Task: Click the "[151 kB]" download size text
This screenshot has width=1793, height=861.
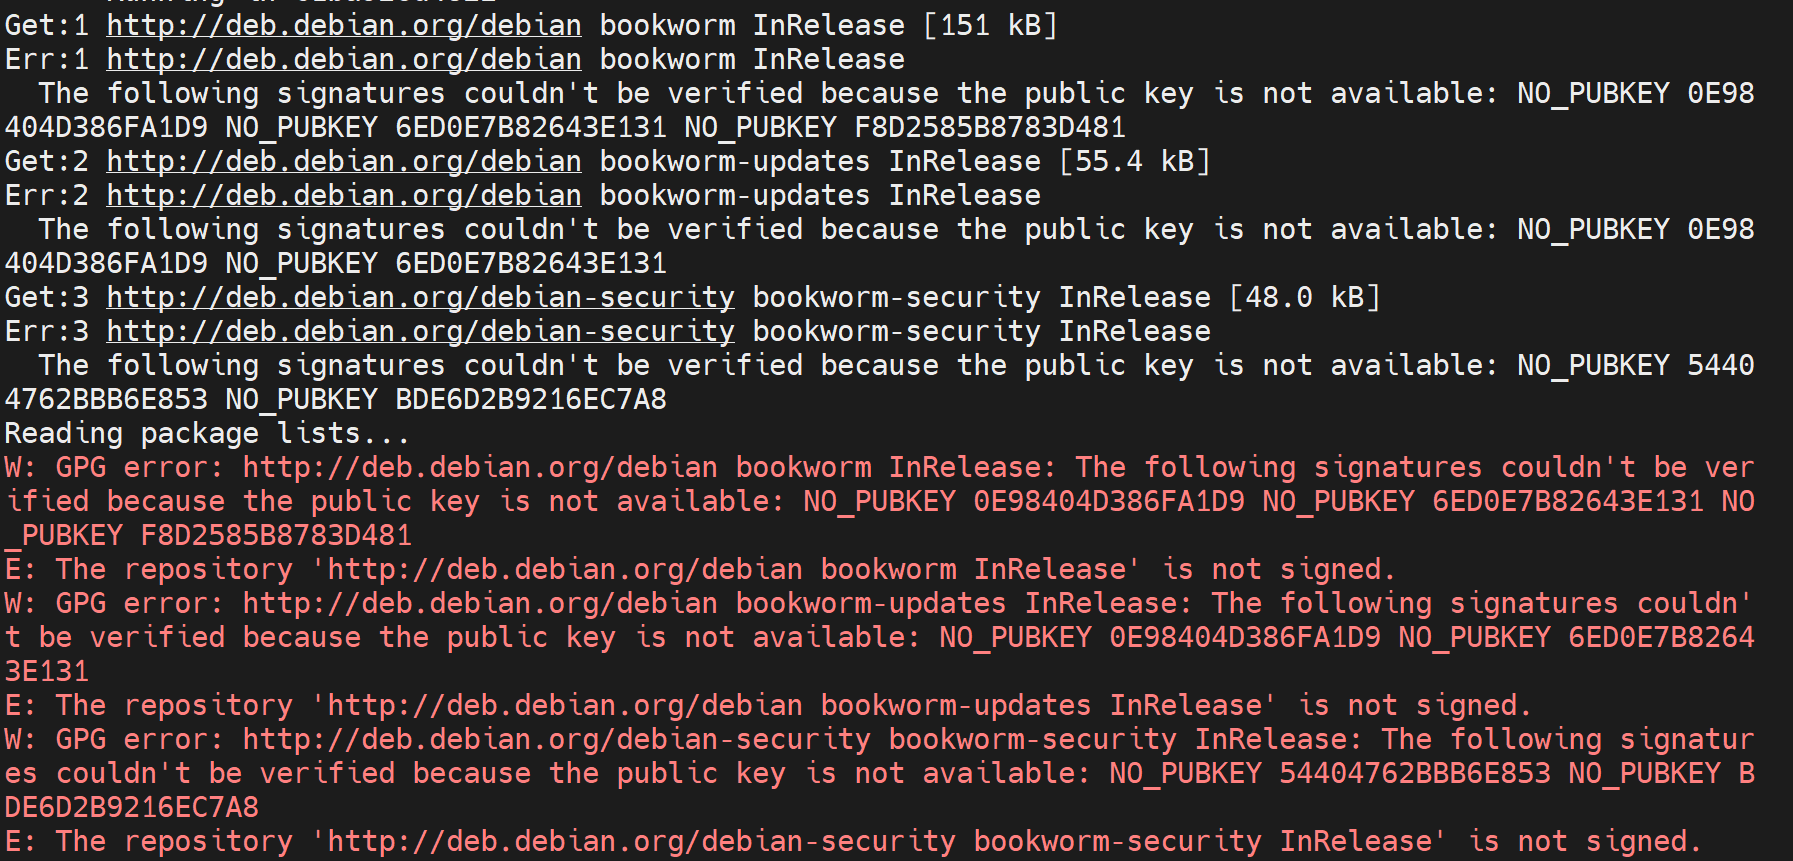Action: 990,25
